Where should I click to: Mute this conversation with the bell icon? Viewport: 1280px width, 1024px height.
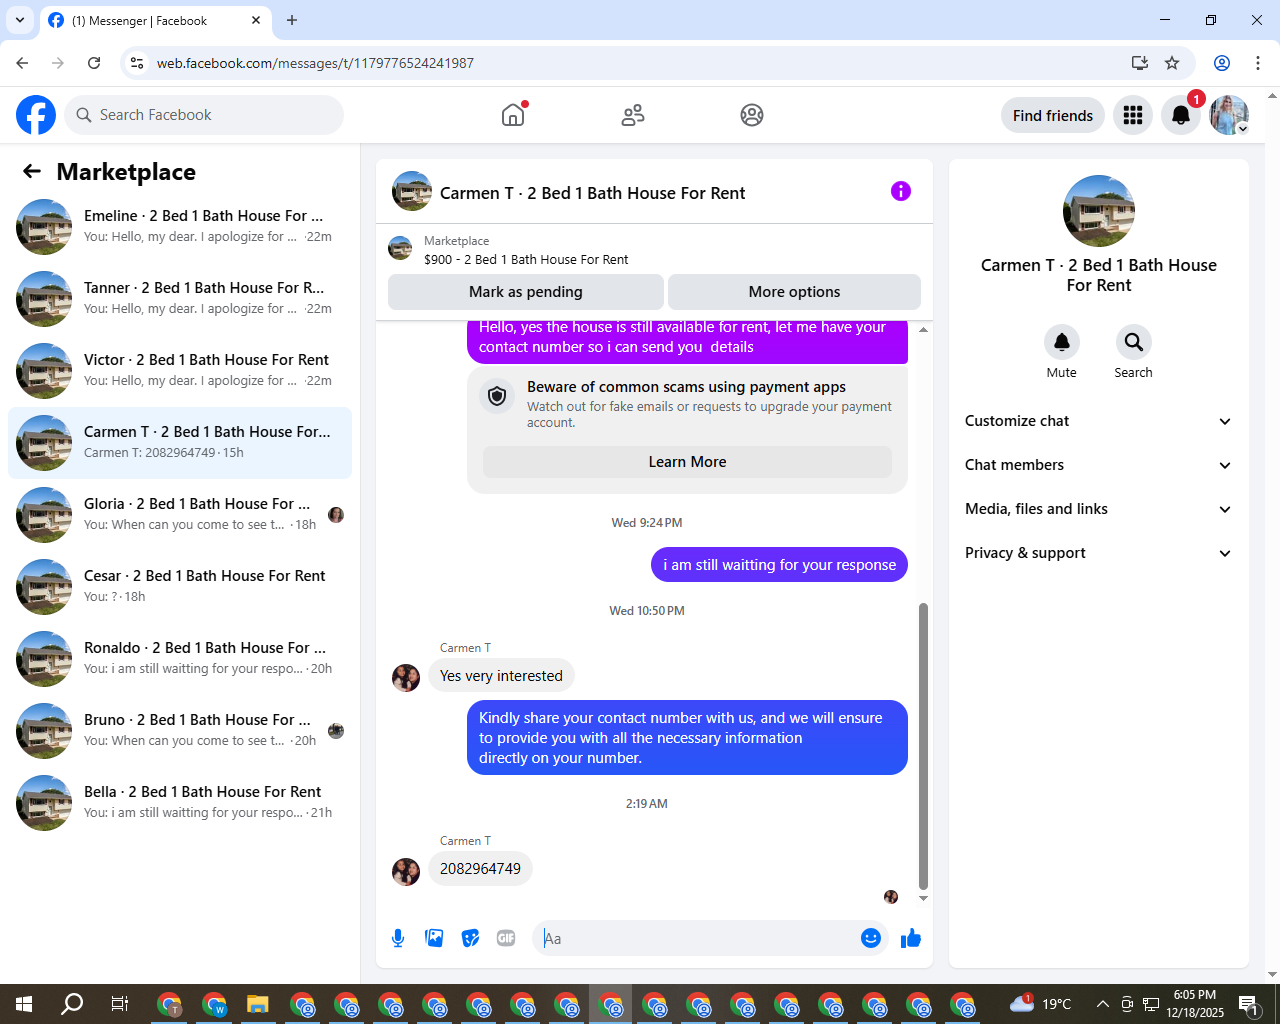click(x=1062, y=342)
